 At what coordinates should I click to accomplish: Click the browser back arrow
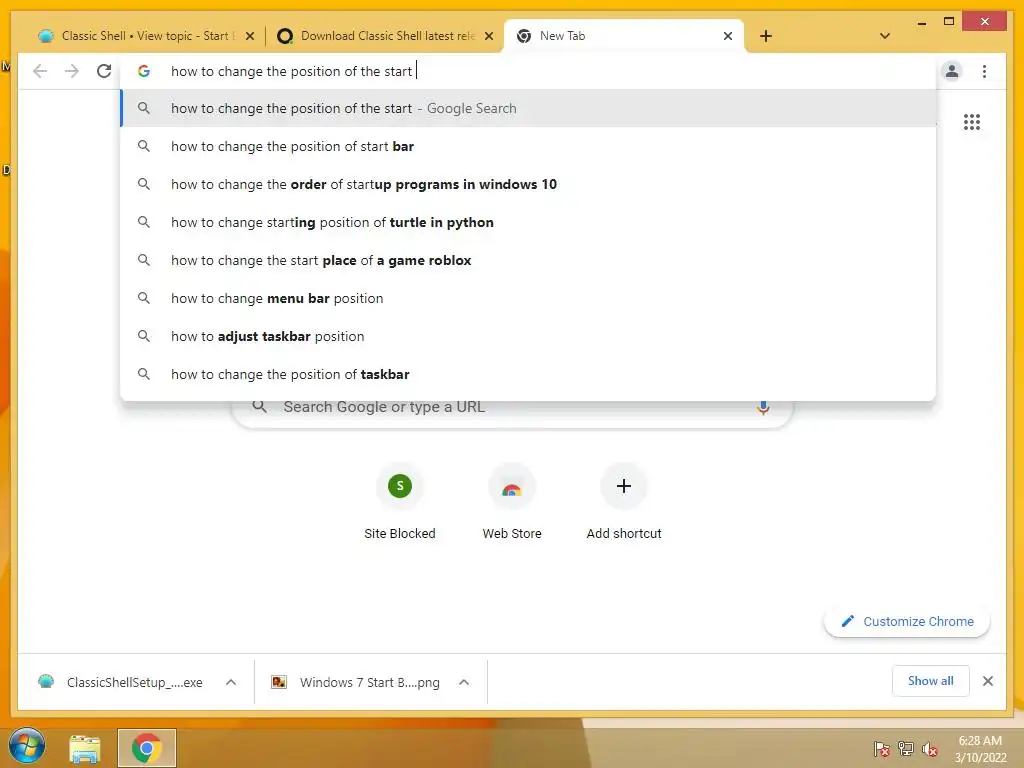[x=40, y=71]
